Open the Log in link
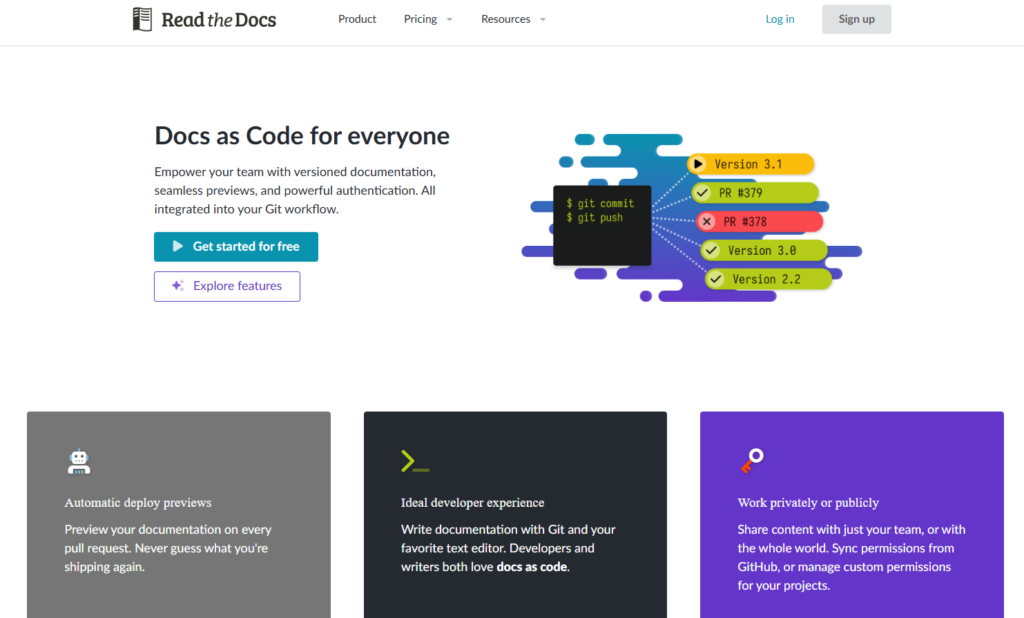Image resolution: width=1024 pixels, height=618 pixels. click(779, 18)
